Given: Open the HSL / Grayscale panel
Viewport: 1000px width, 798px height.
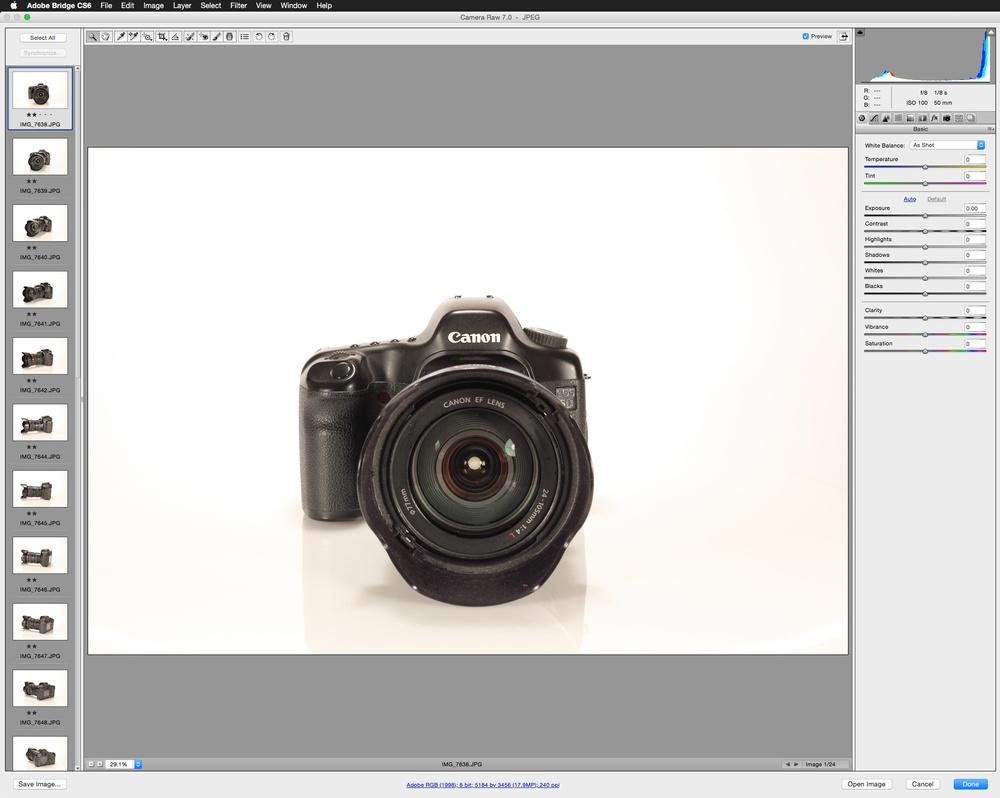Looking at the screenshot, I should click(897, 118).
